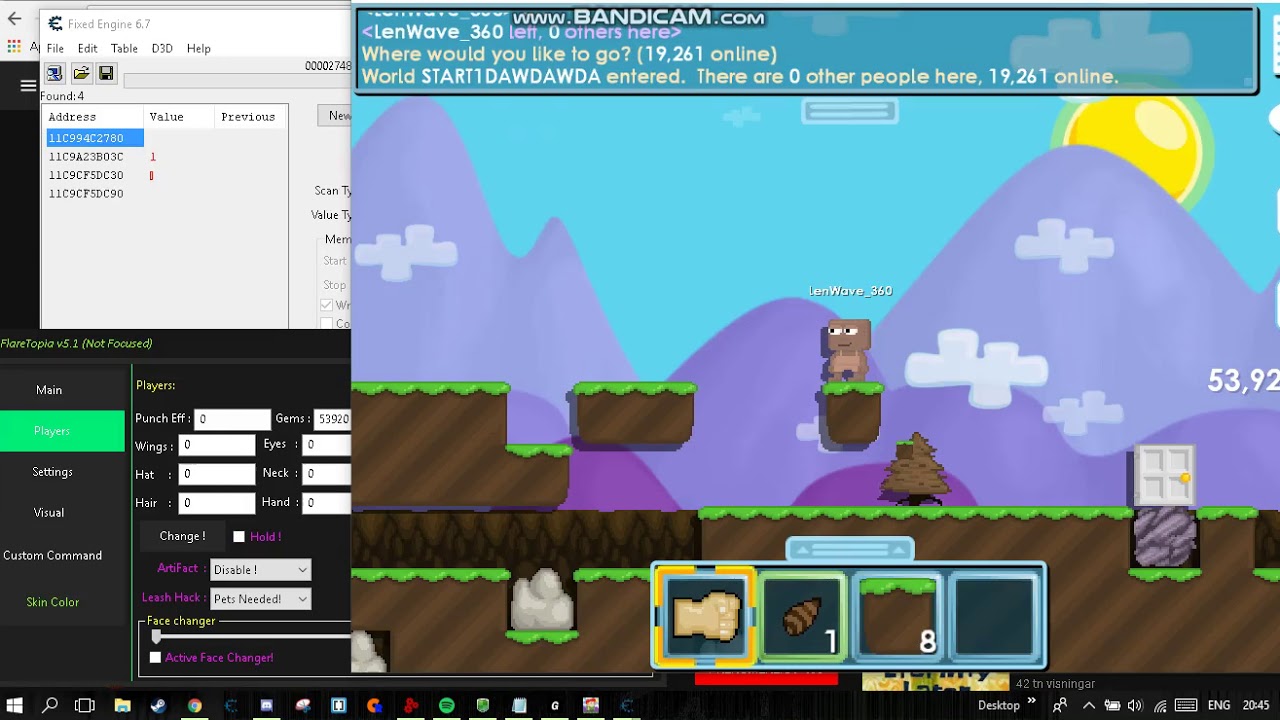1280x720 pixels.
Task: Click the save floppy disk icon in Fixed Engine
Action: click(106, 73)
